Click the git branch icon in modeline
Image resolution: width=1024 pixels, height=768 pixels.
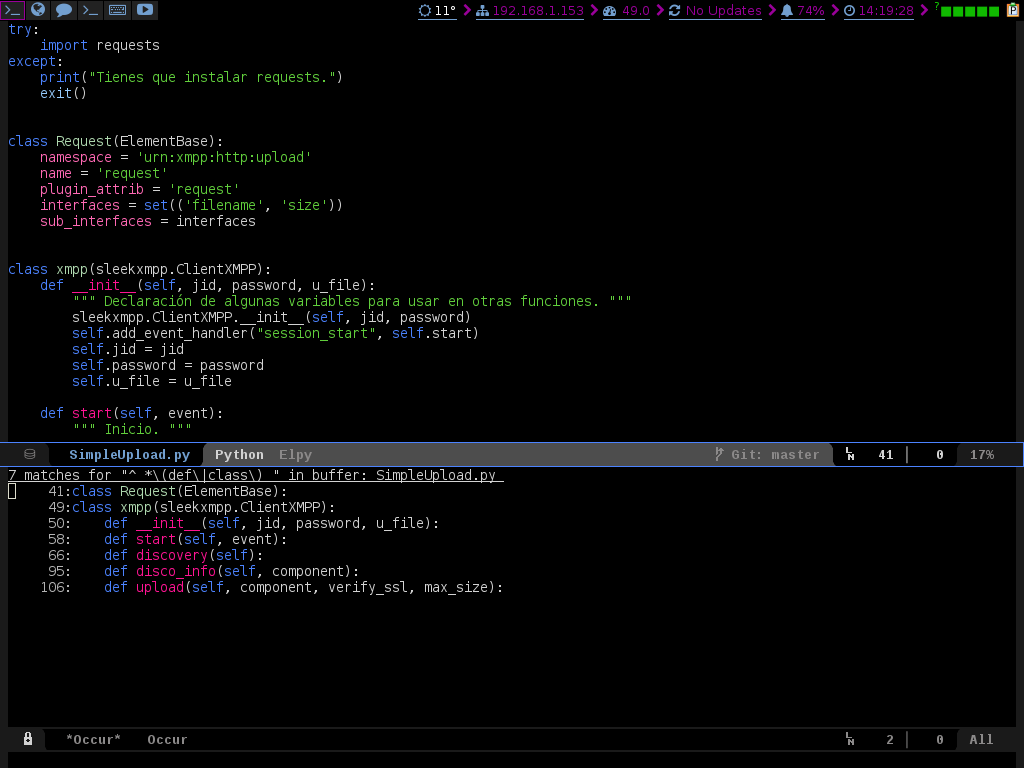pyautogui.click(x=719, y=454)
